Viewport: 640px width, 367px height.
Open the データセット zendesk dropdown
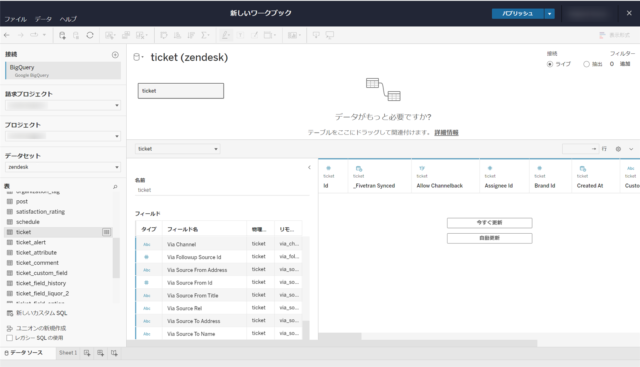[63, 167]
